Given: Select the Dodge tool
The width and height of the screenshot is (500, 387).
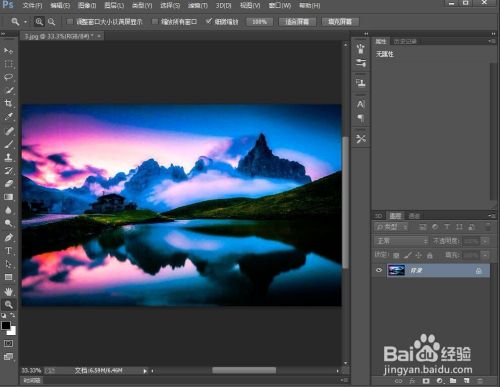Looking at the screenshot, I should [x=8, y=223].
